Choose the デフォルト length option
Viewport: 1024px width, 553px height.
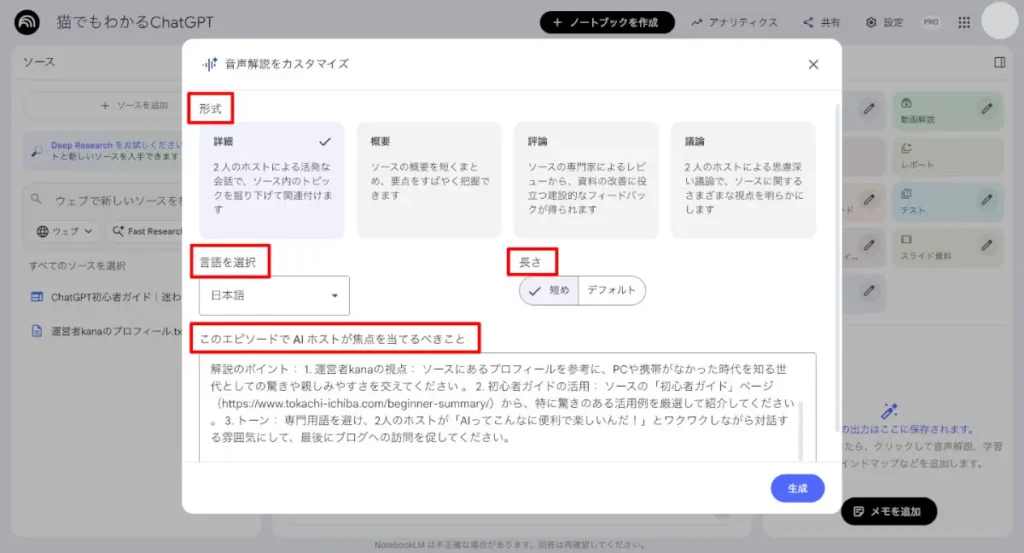[611, 291]
